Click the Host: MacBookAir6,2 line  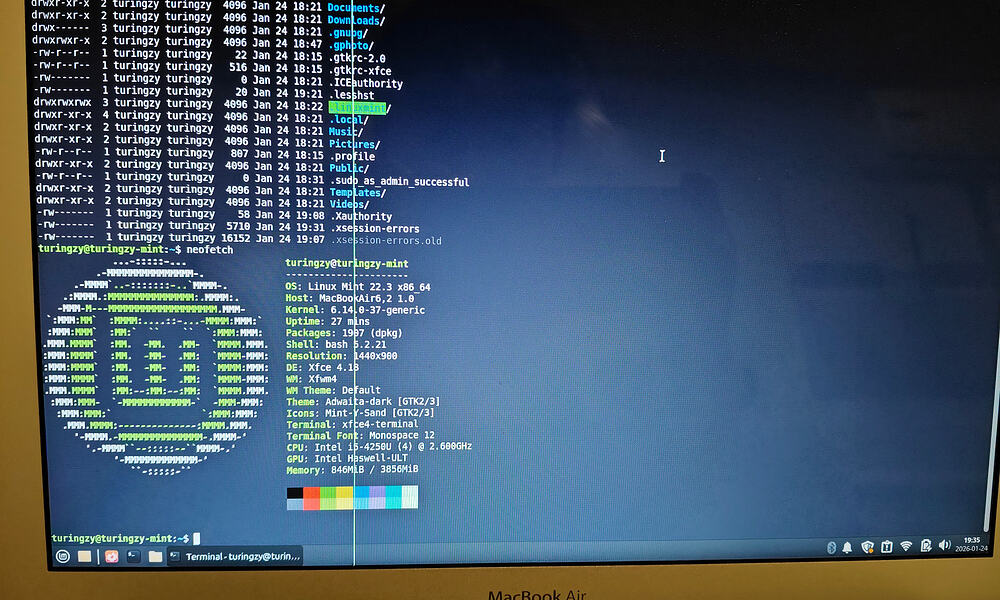pos(349,298)
